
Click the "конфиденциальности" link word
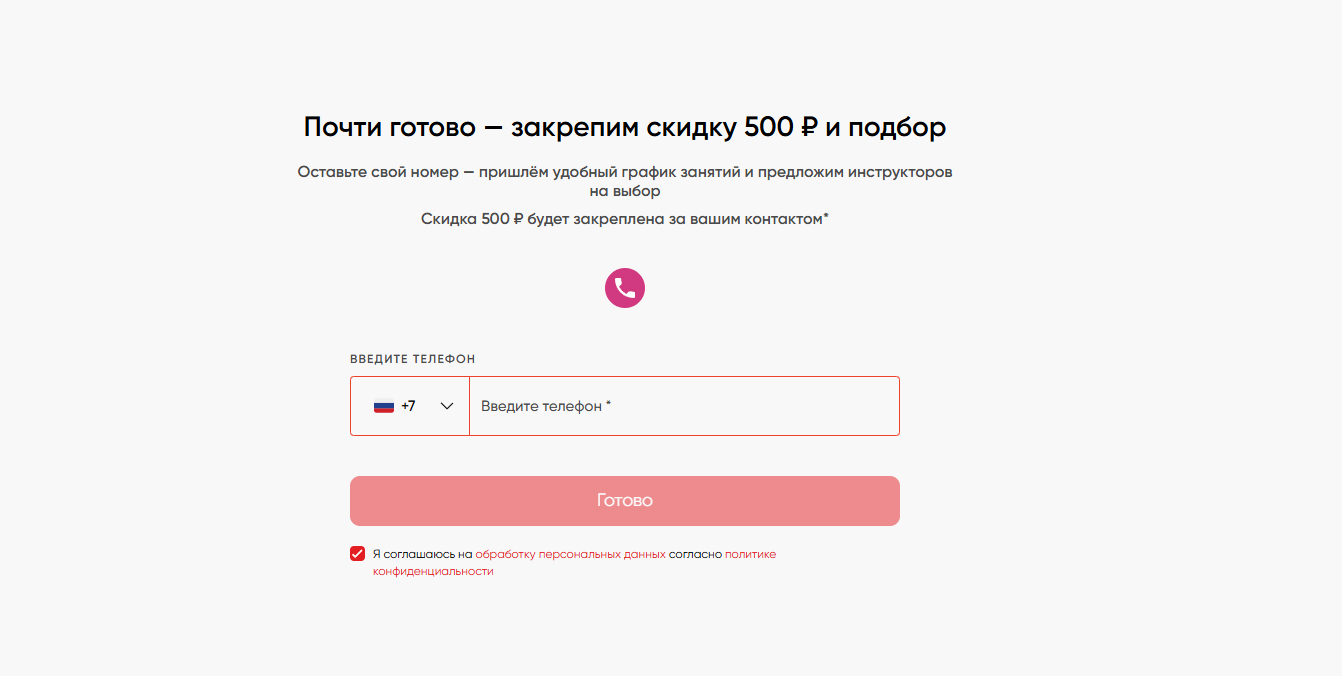pos(433,572)
